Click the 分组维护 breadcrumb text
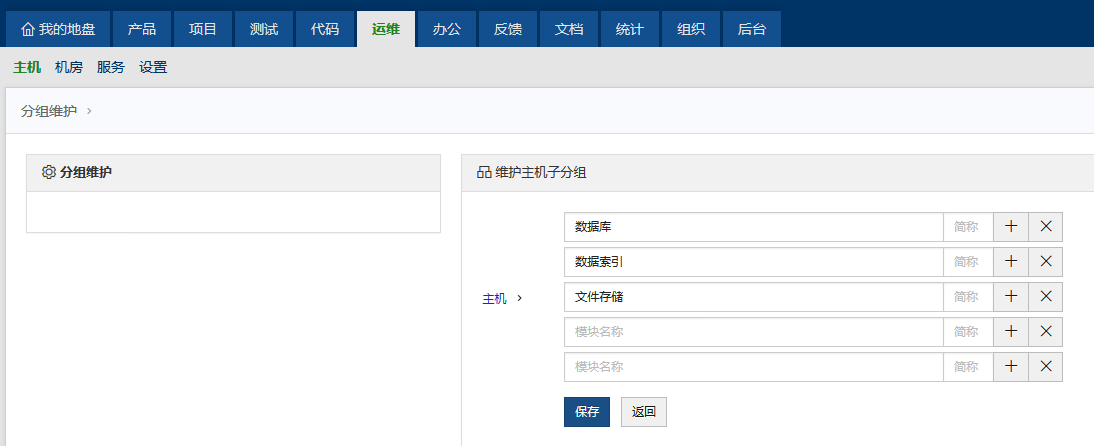1094x446 pixels. (x=49, y=111)
